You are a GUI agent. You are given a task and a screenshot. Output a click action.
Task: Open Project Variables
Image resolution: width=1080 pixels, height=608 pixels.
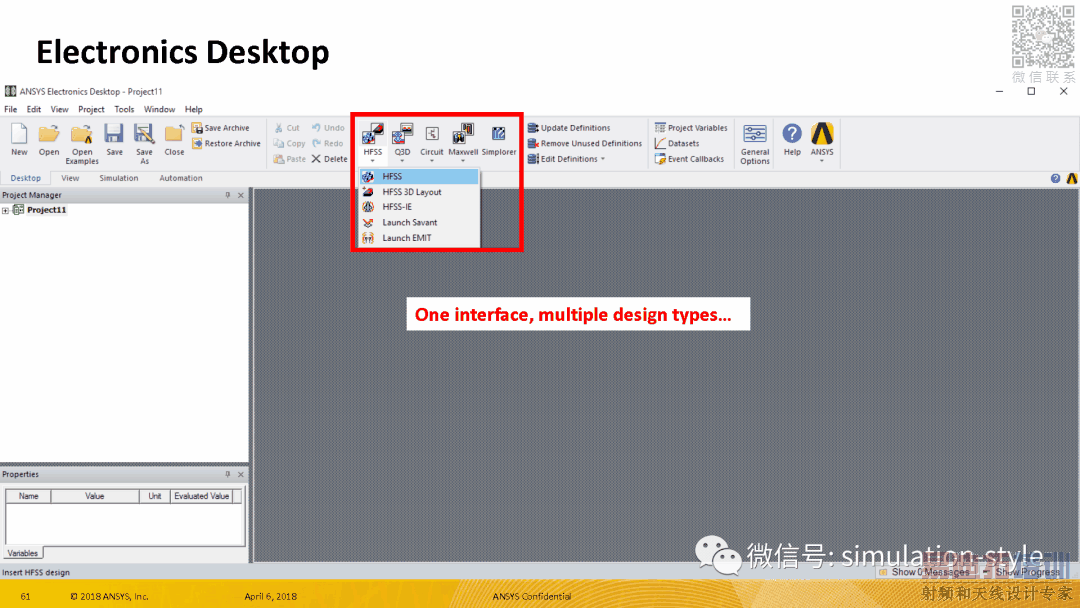click(x=691, y=128)
